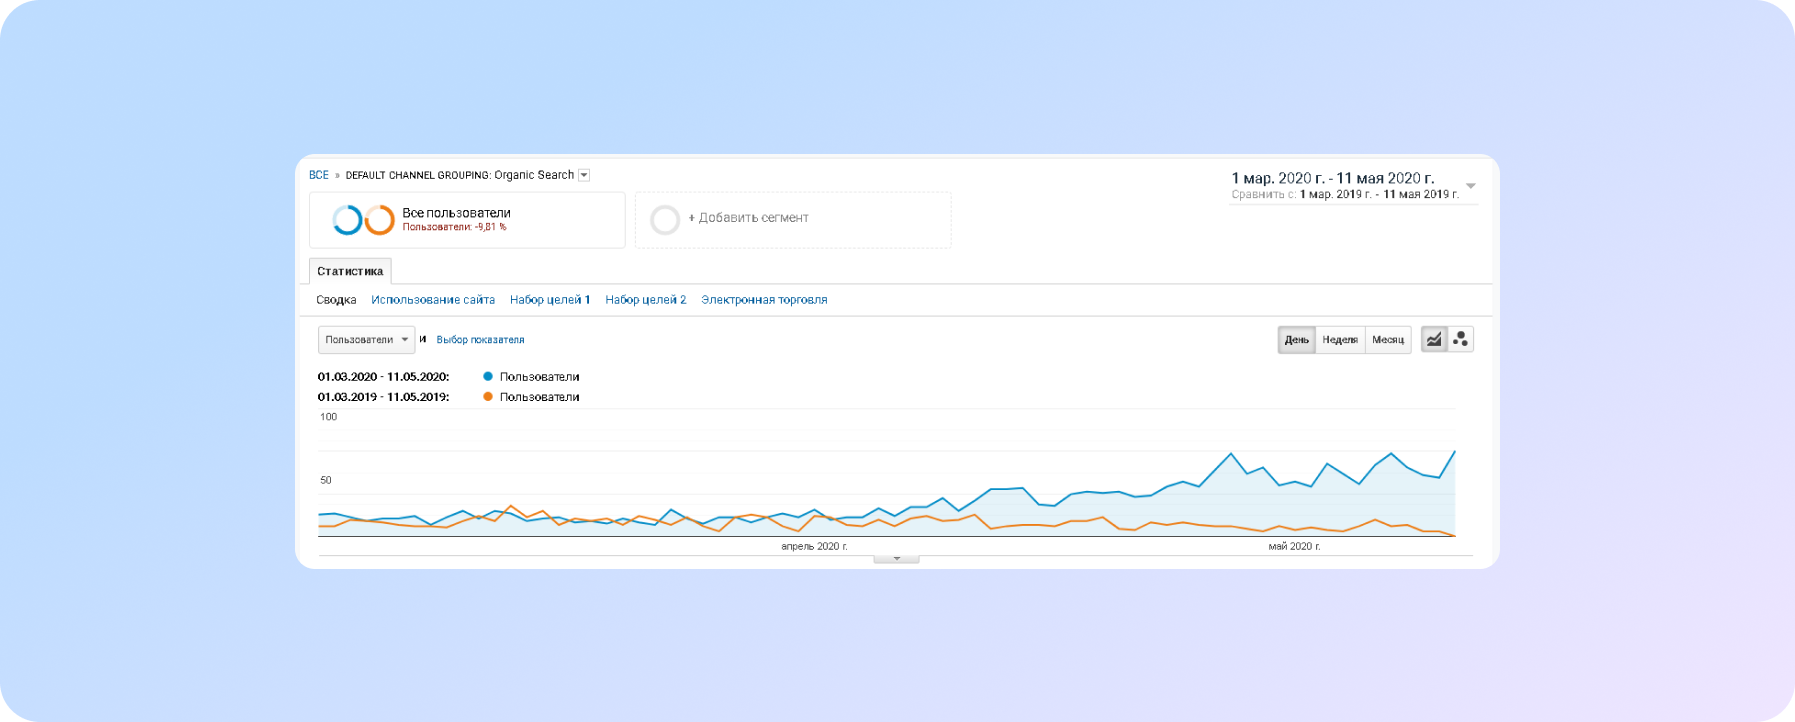Click the empty segment circle icon

pos(665,220)
